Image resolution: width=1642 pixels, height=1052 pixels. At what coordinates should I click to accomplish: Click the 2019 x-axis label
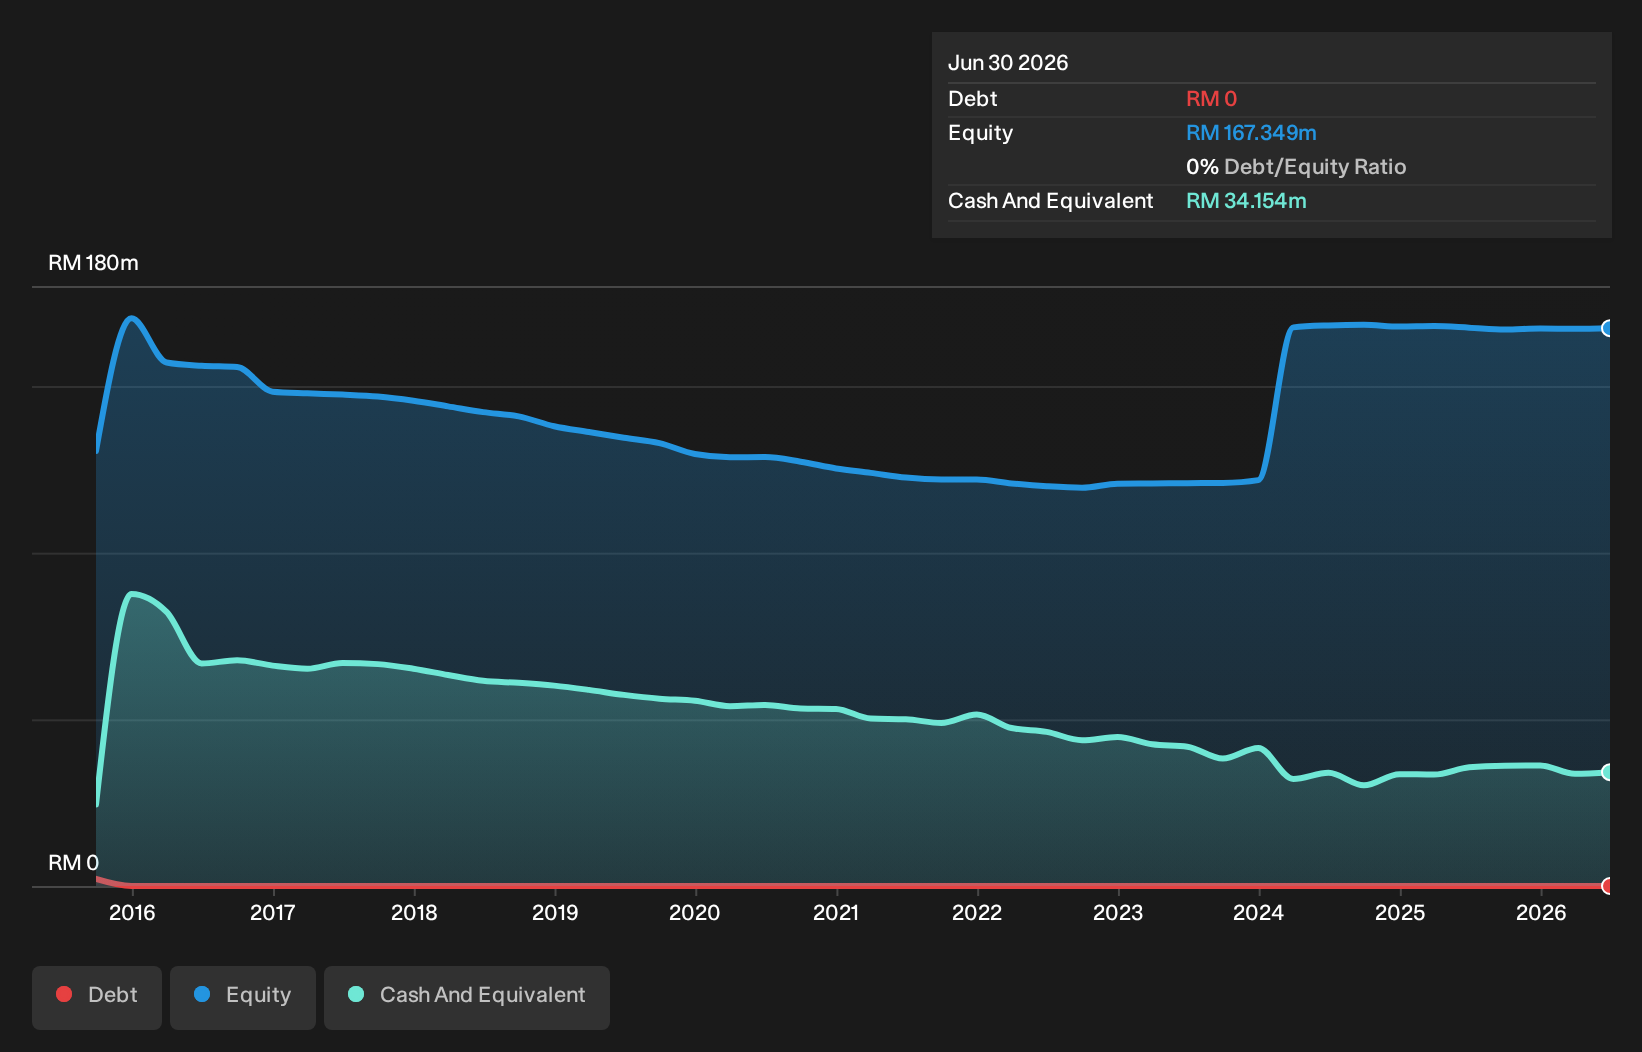(x=555, y=912)
